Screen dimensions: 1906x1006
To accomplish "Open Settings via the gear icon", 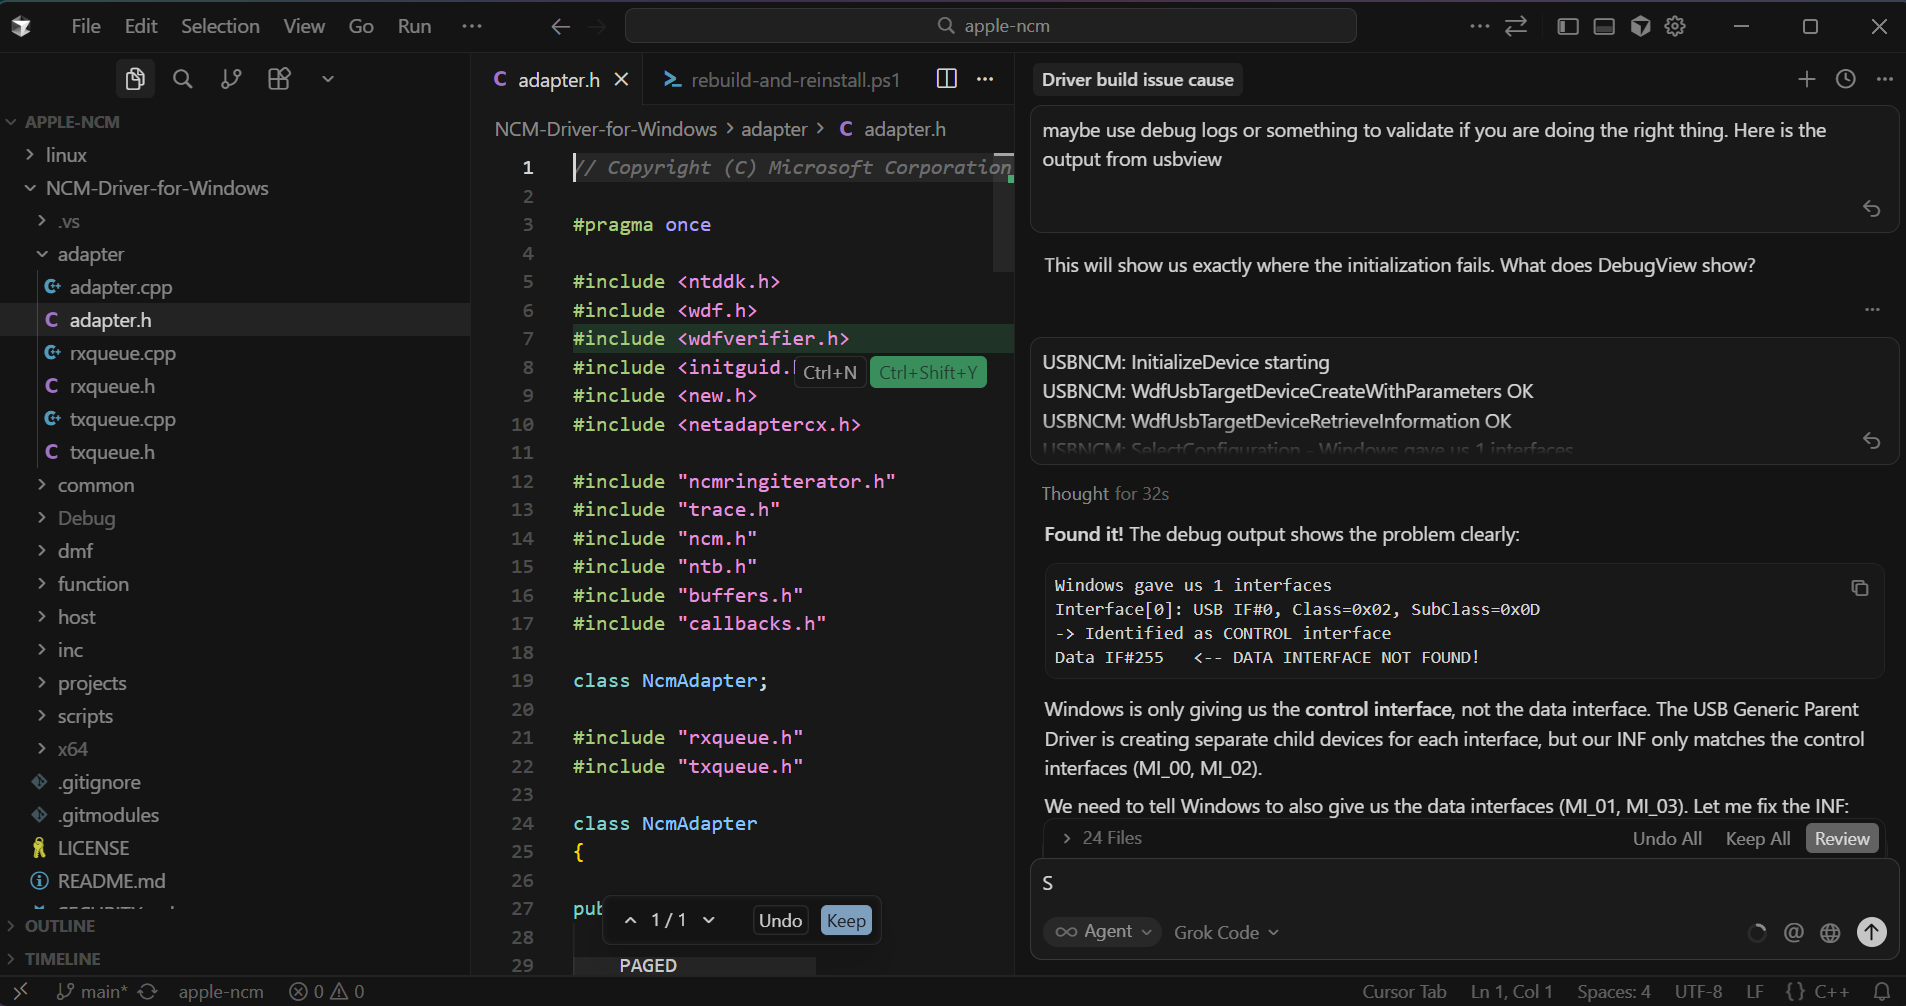I will (x=1675, y=26).
